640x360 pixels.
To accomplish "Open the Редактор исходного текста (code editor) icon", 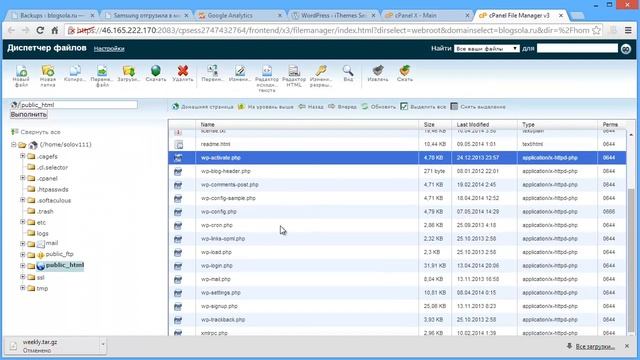I will [267, 78].
